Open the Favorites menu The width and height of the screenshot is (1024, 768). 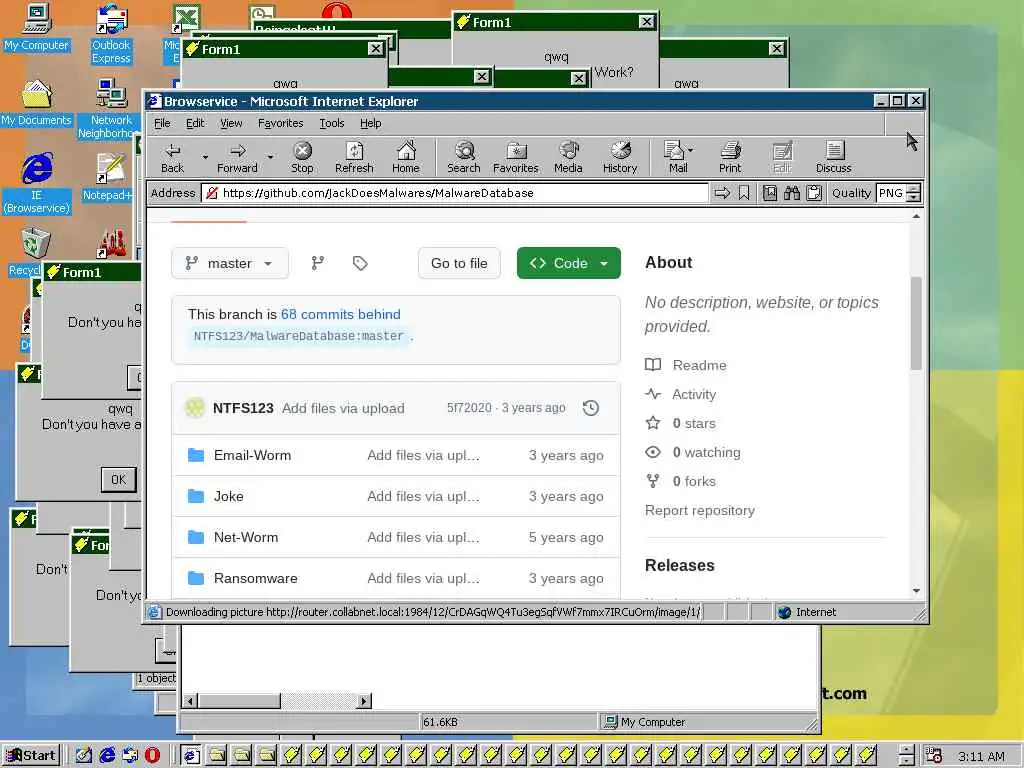[x=280, y=123]
